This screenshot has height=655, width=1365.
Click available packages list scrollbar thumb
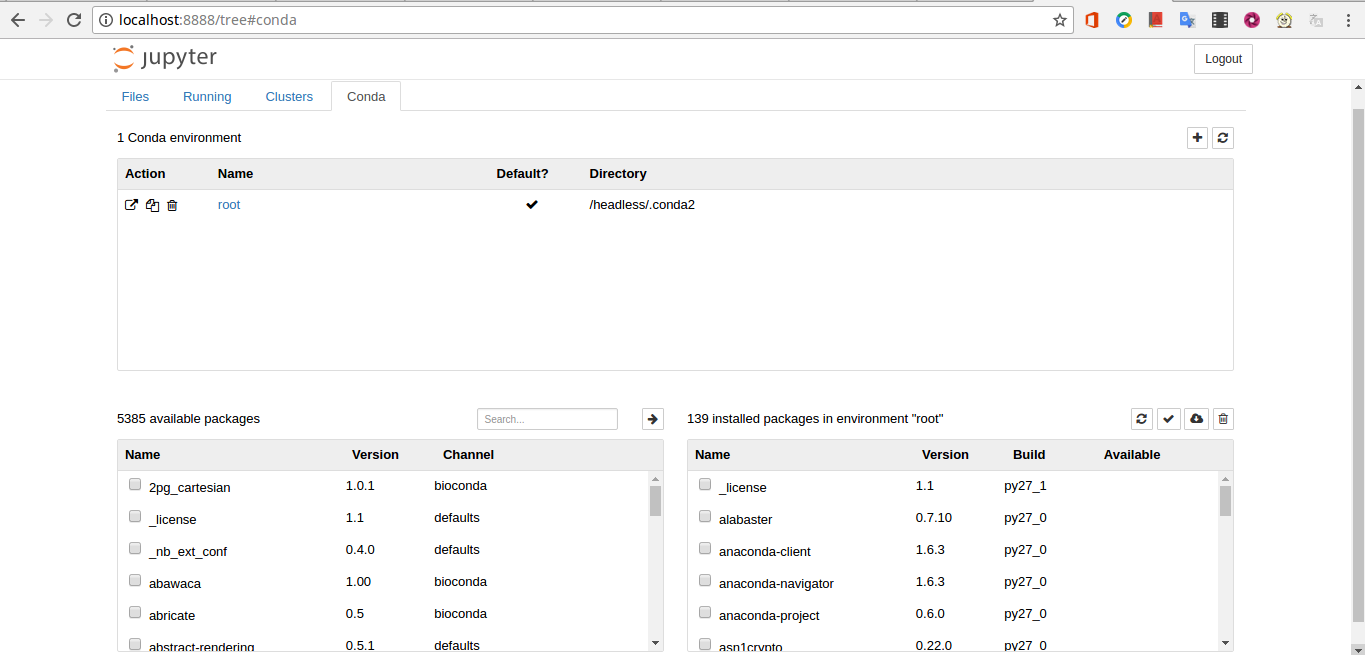coord(655,500)
